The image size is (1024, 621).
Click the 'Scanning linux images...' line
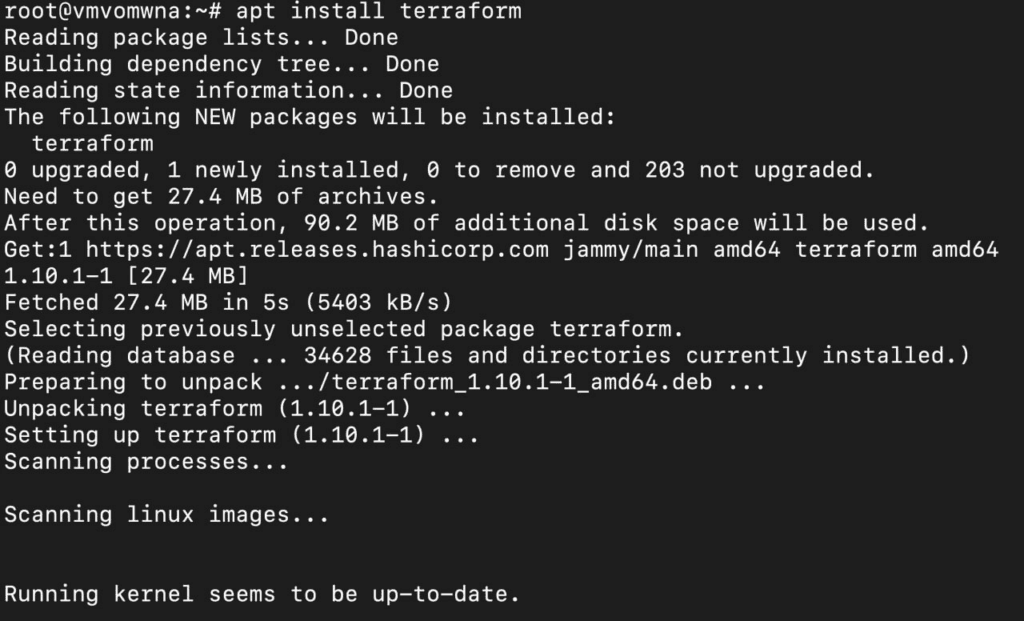166,515
